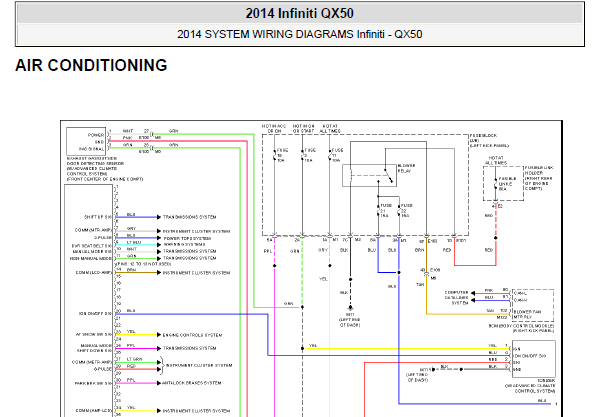Click the 'M11 (LEFT END OF DASH)' ground below BLK wire
Viewport: 602px width, 417px height.
point(350,319)
